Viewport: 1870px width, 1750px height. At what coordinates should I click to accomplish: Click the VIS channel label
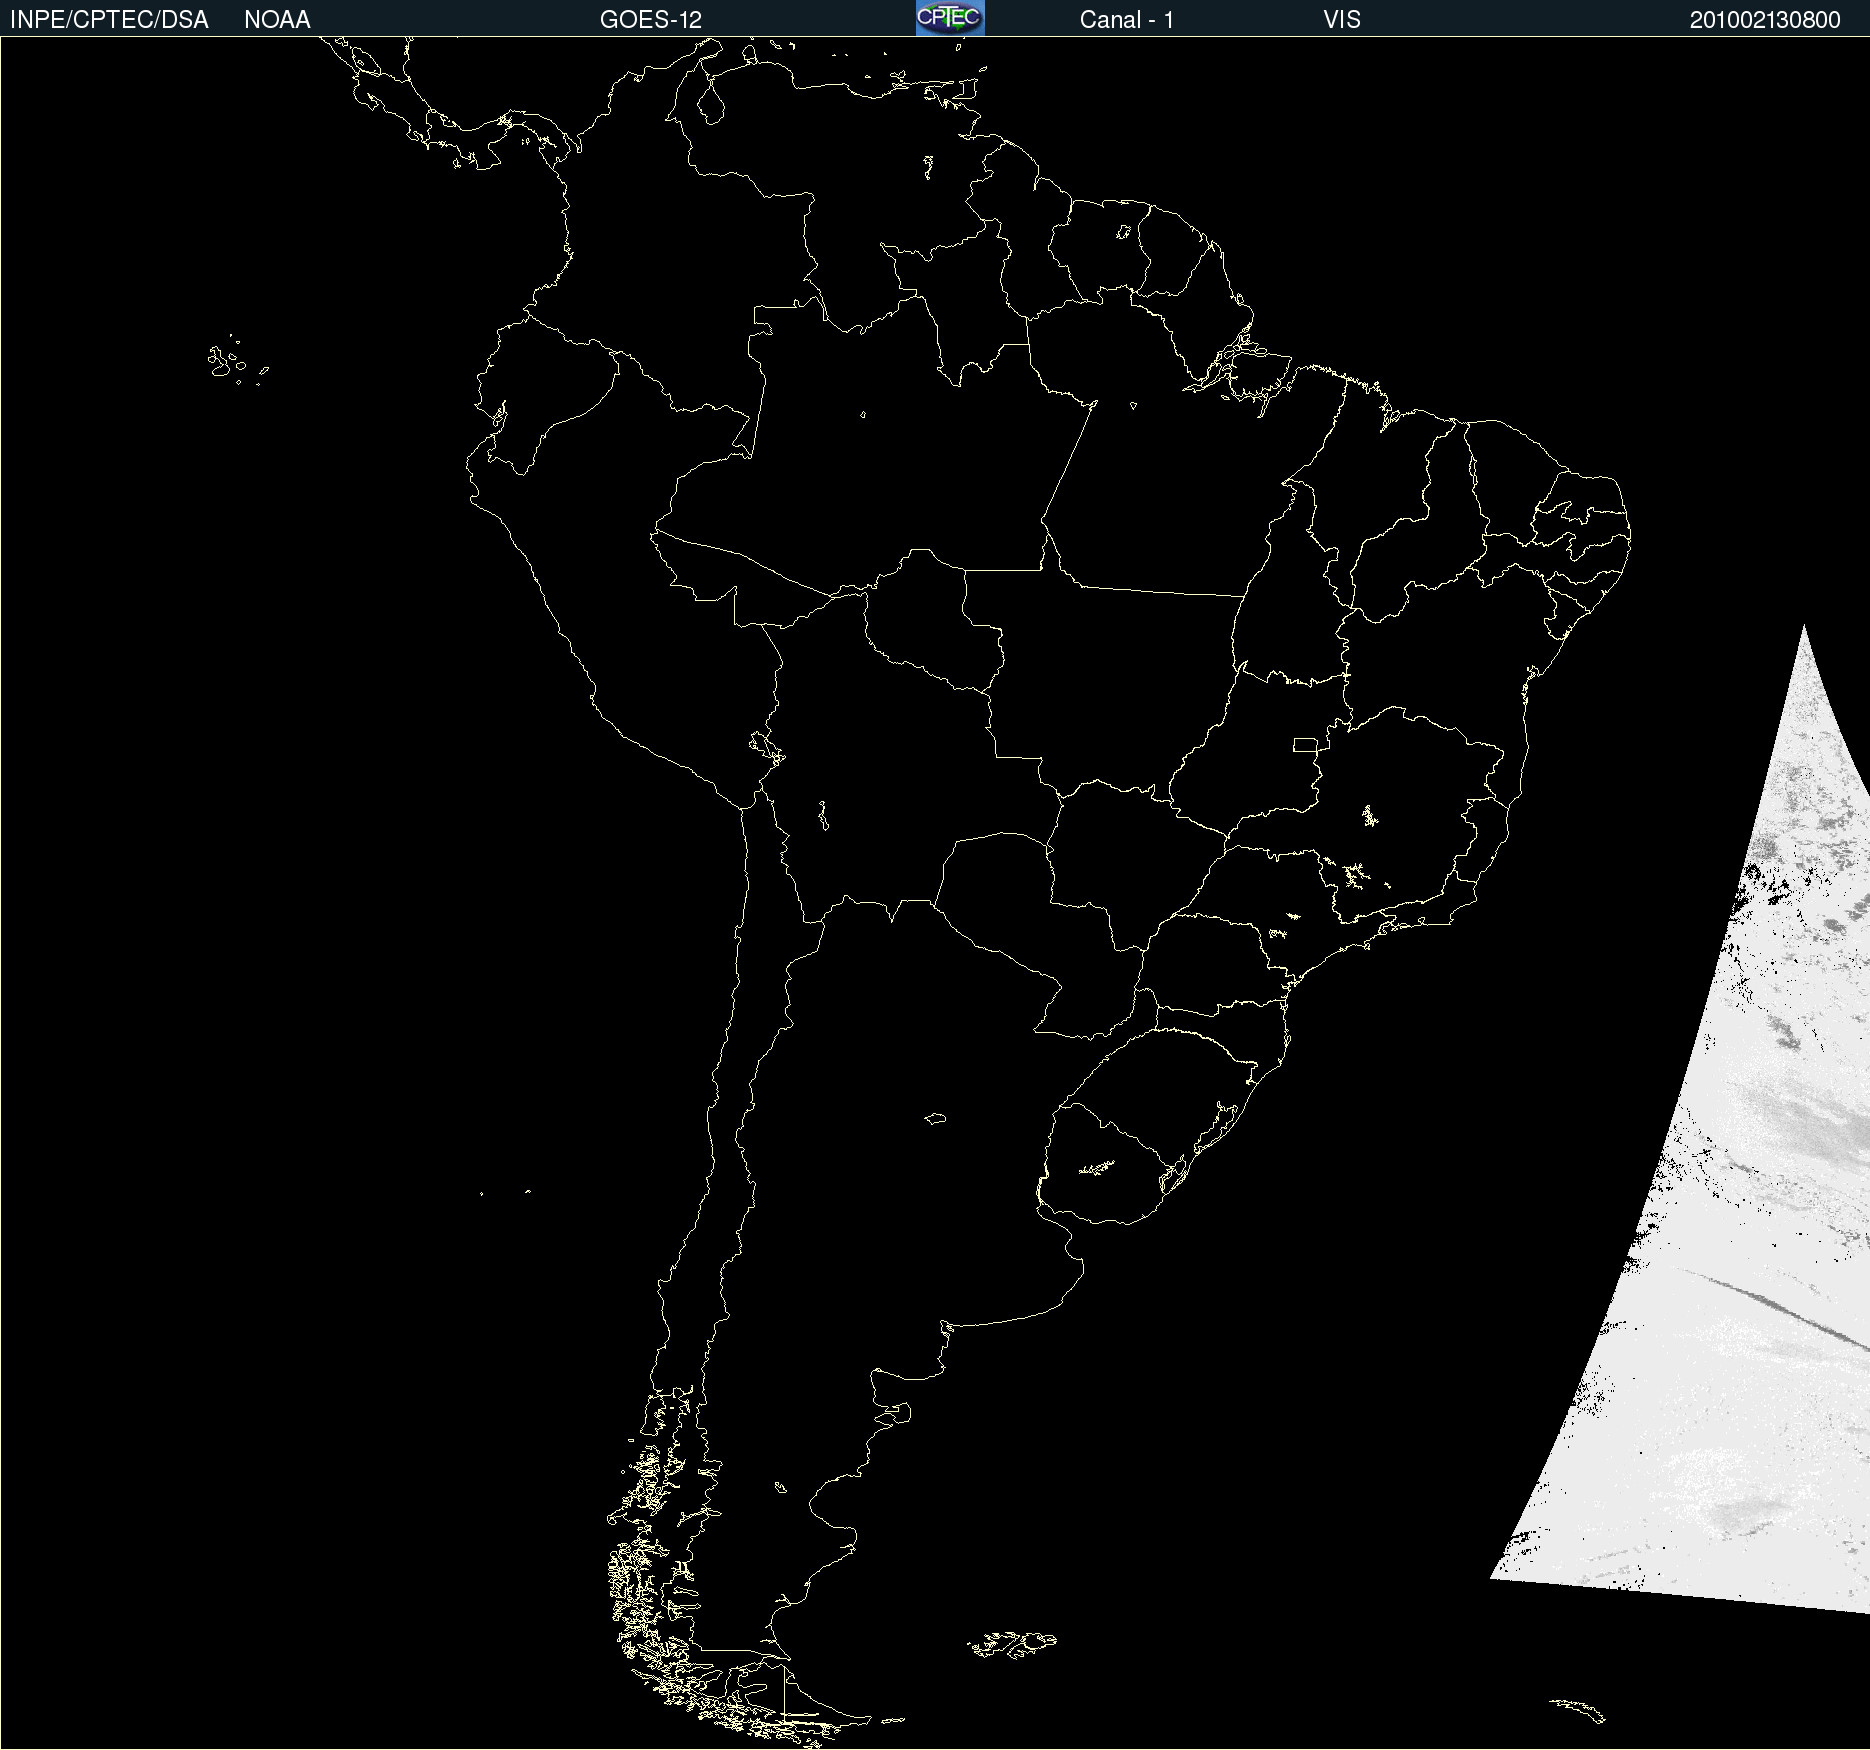click(1342, 20)
